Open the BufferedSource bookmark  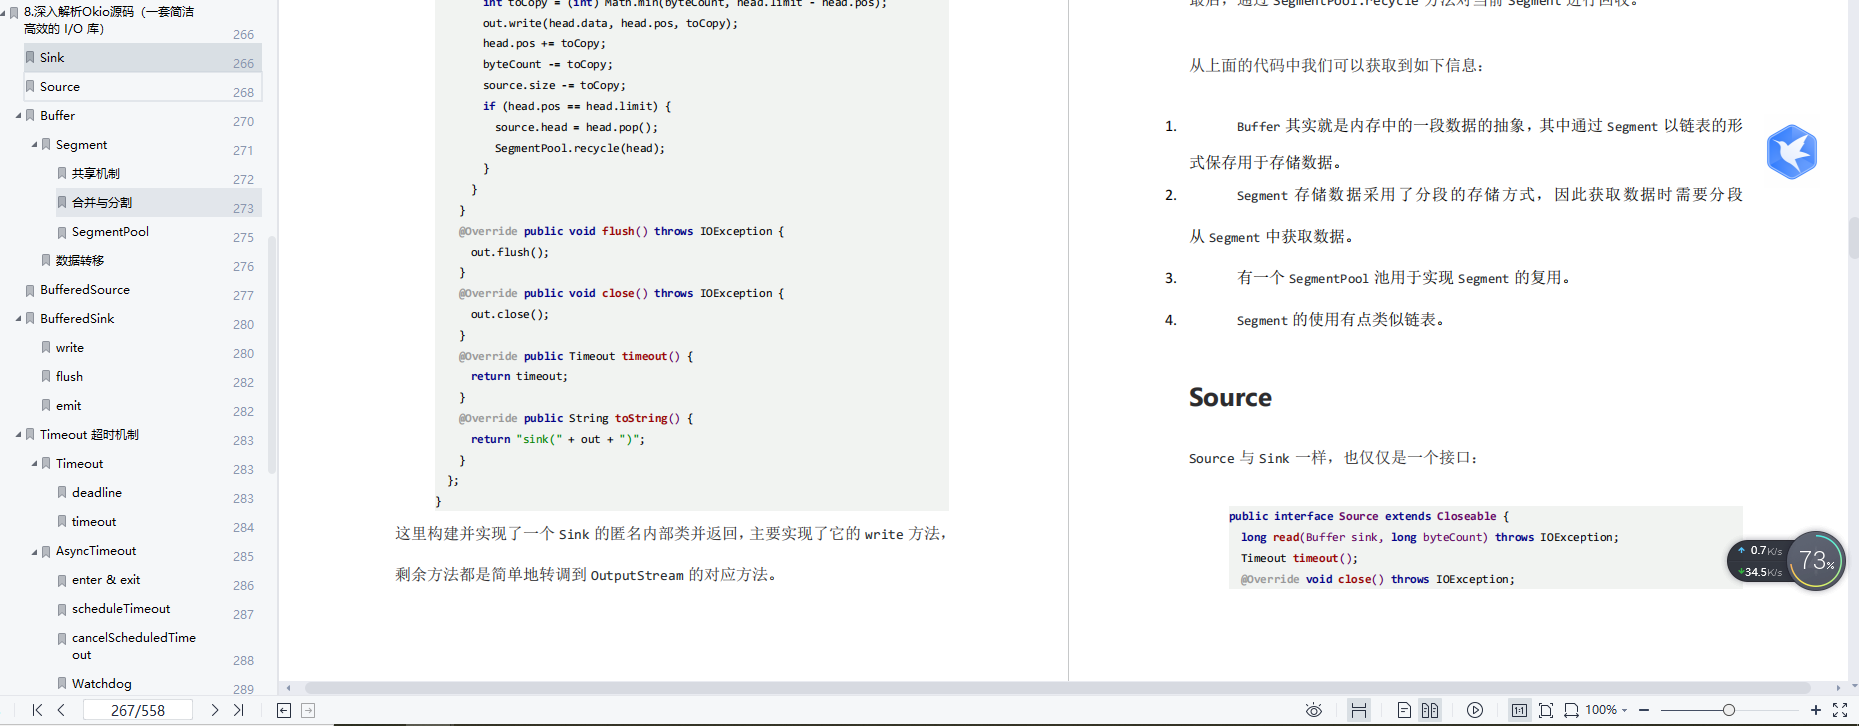(x=85, y=290)
